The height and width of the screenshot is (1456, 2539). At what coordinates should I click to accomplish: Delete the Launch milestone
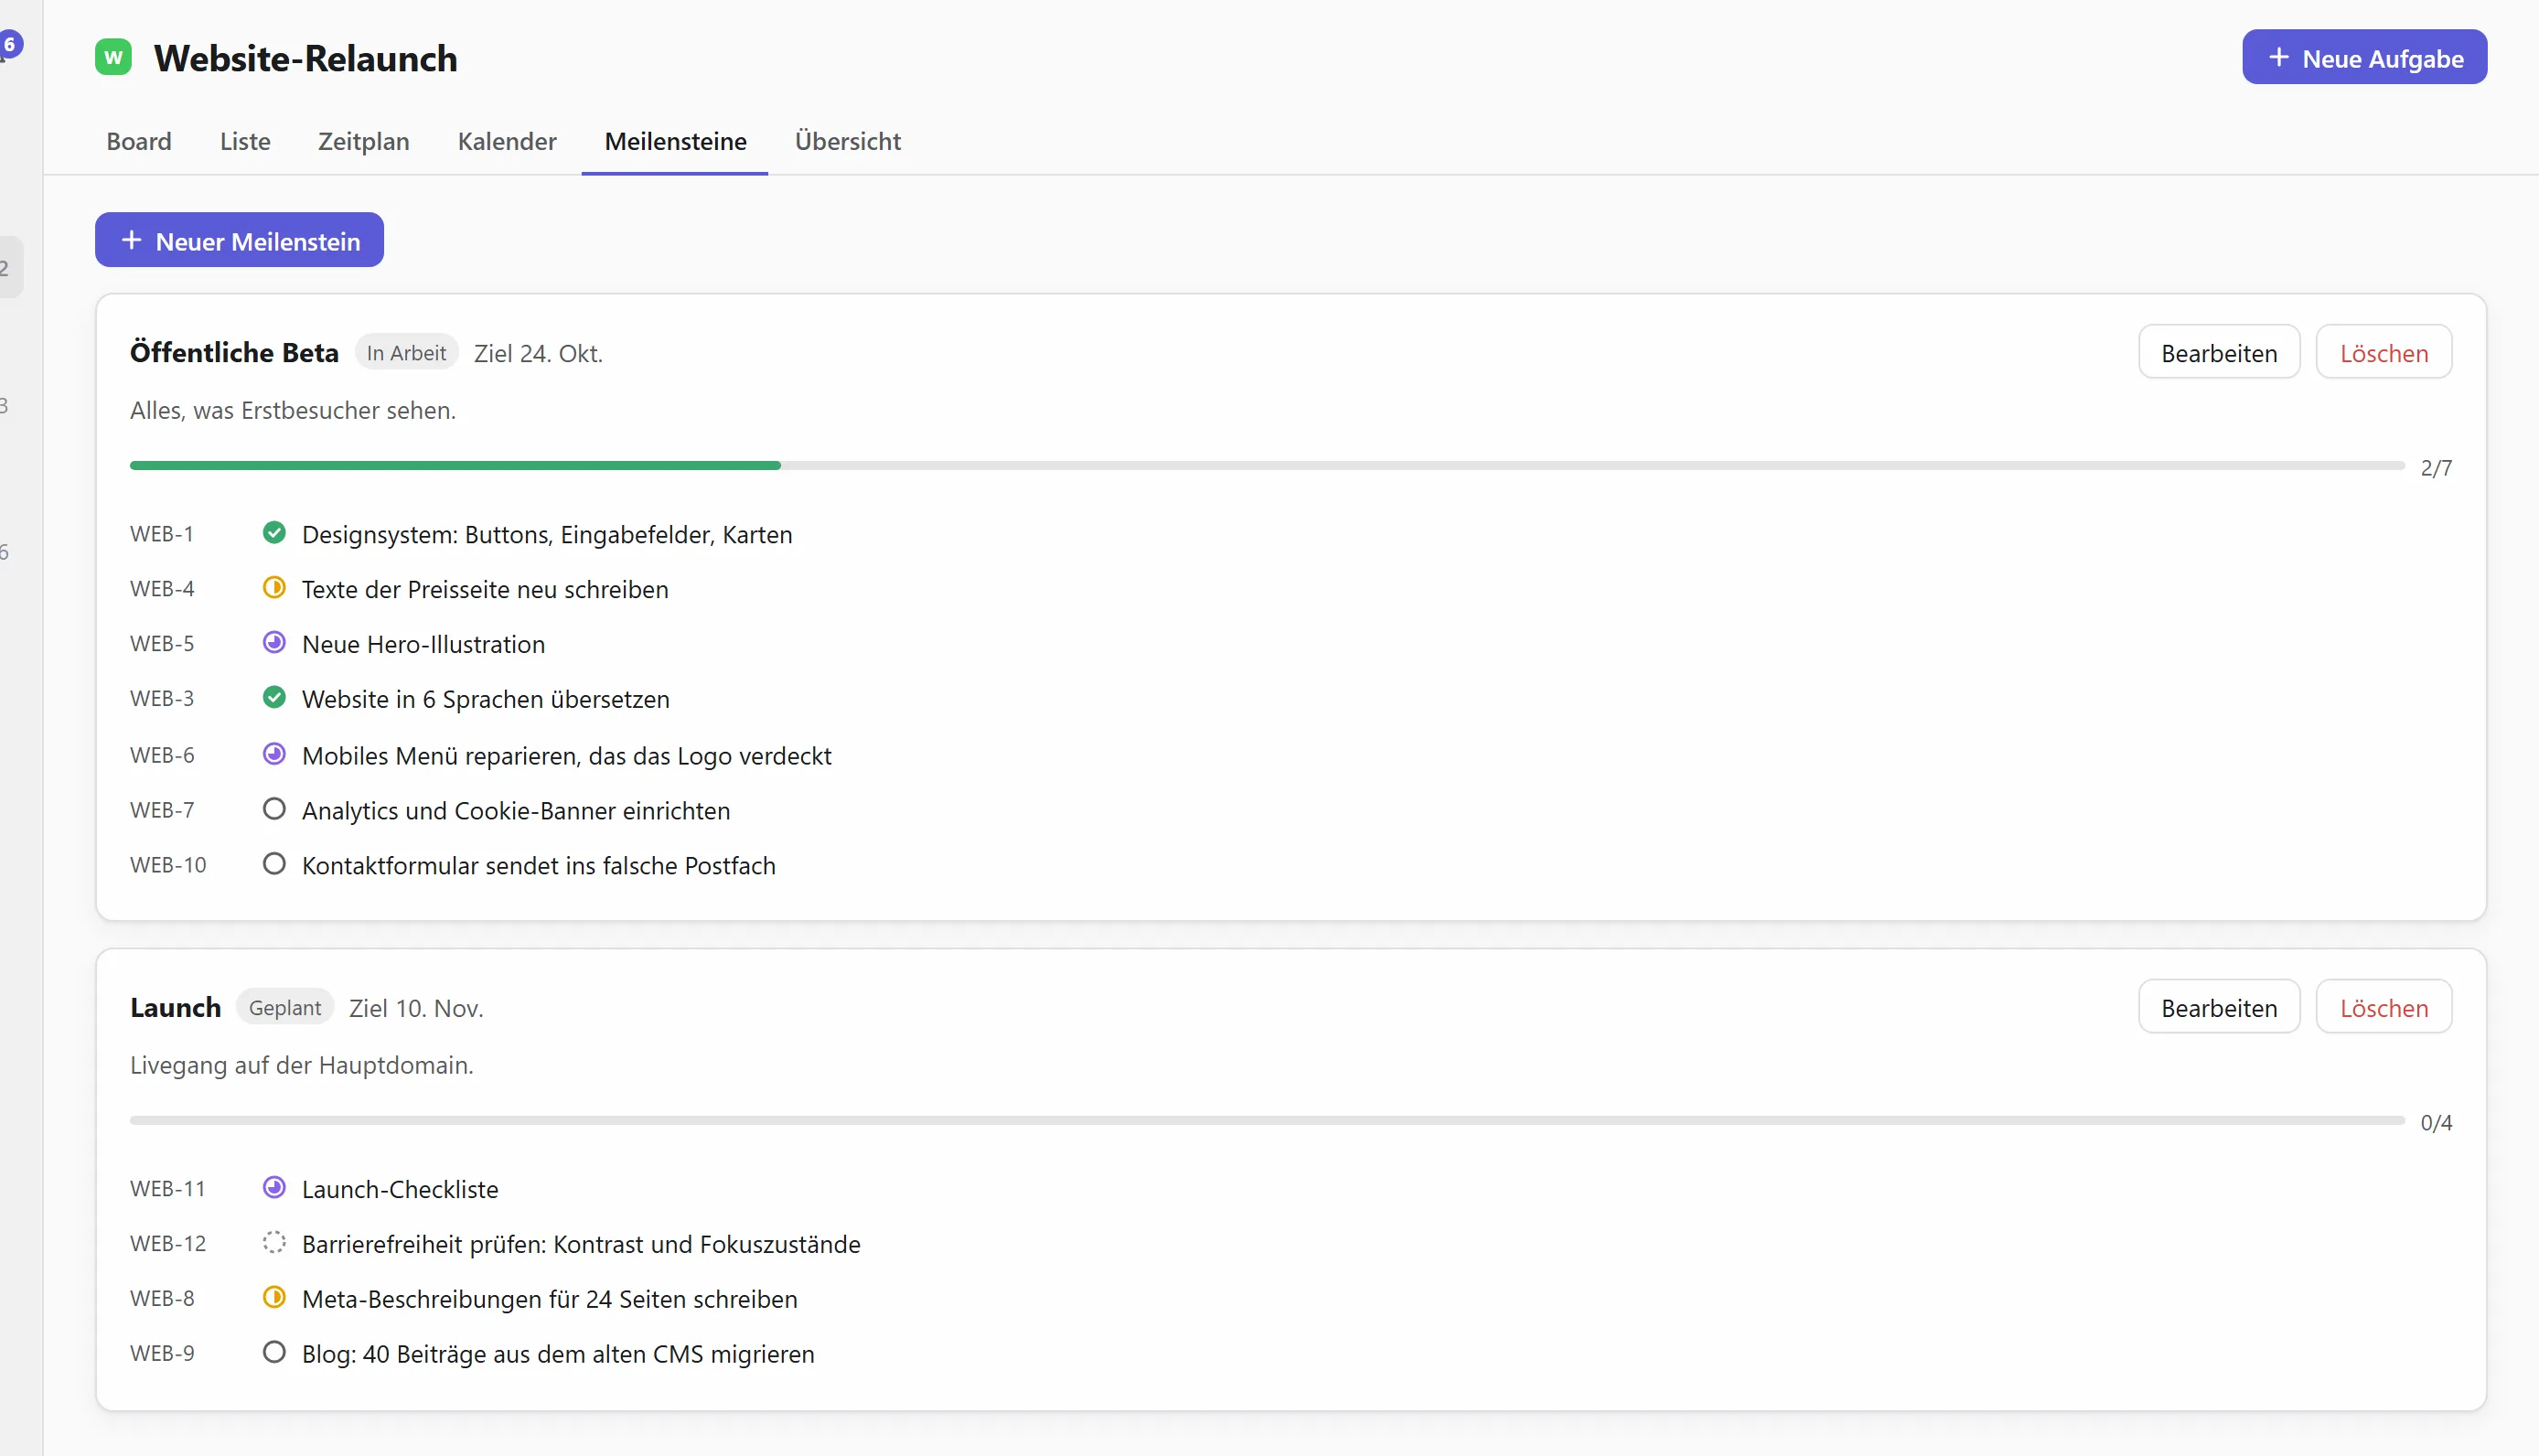click(x=2384, y=1008)
